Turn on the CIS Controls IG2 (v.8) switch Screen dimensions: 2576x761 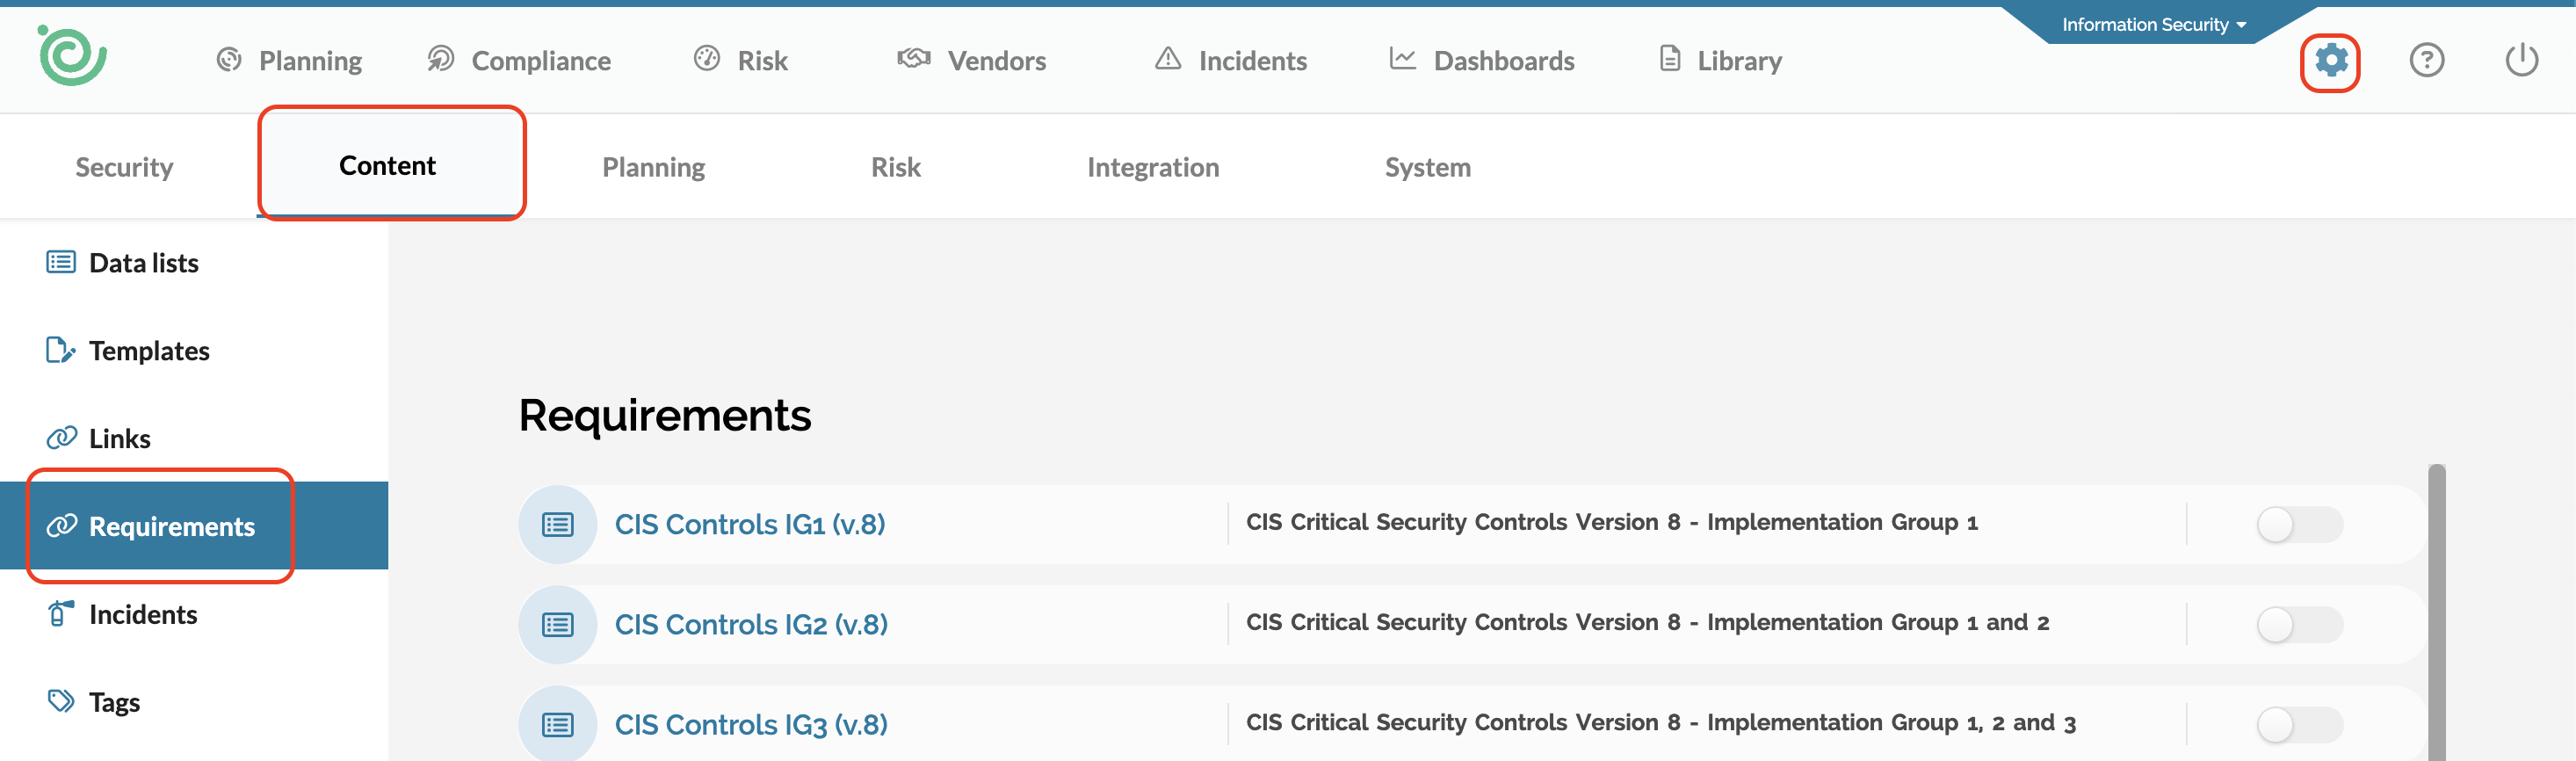coord(2298,625)
